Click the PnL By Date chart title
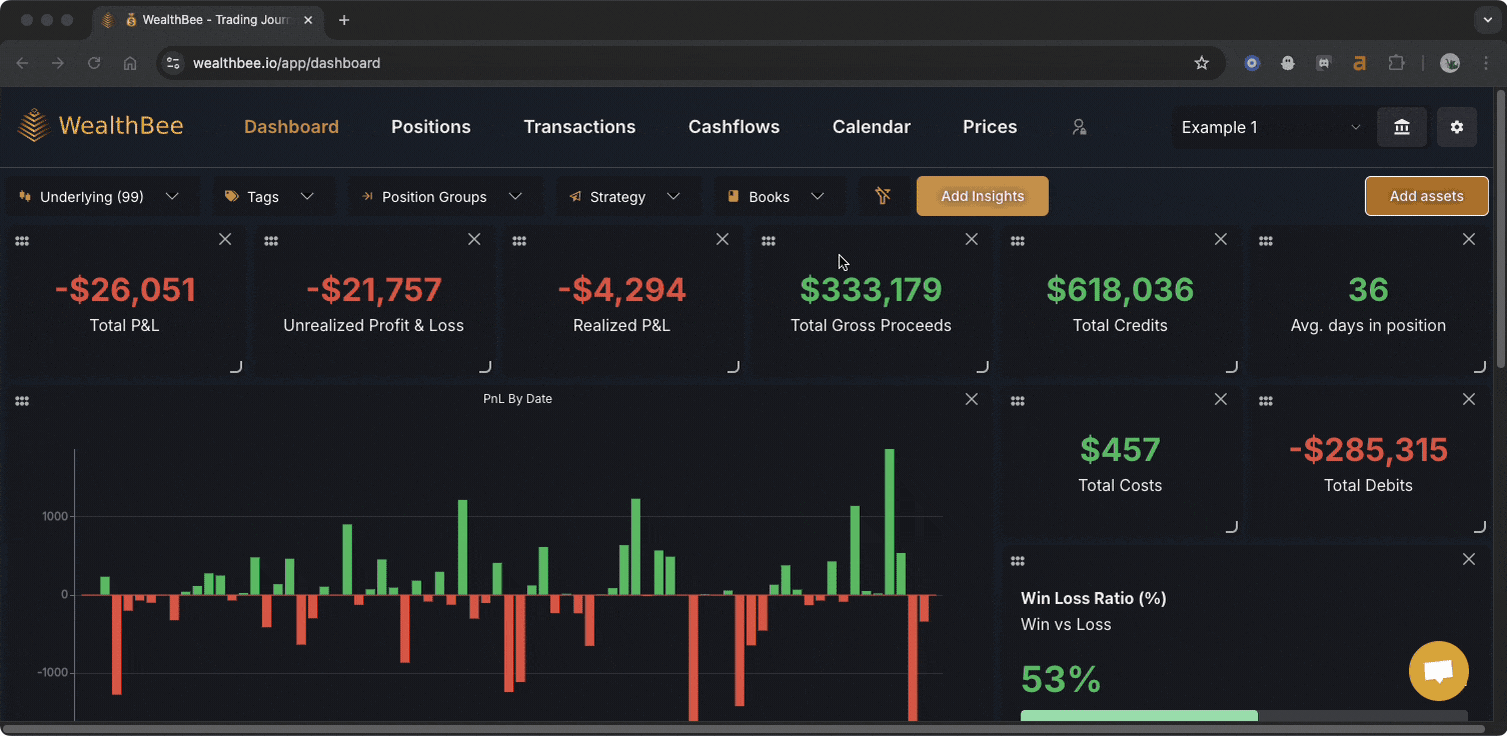Viewport: 1507px width, 736px height. (x=517, y=399)
